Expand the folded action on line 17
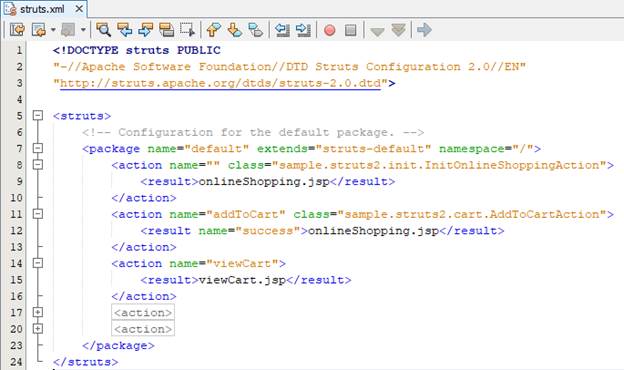 click(38, 312)
